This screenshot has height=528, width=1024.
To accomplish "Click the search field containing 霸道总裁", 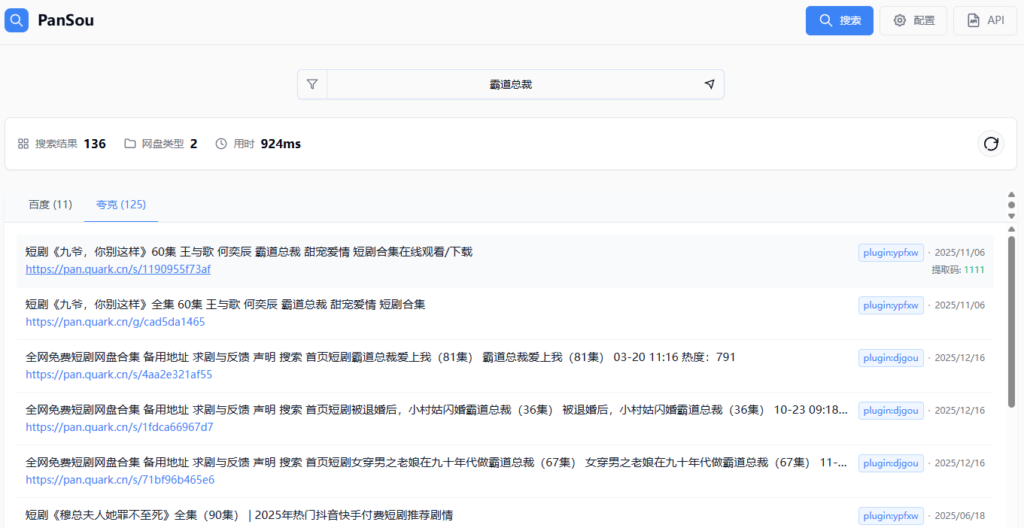I will (x=511, y=84).
